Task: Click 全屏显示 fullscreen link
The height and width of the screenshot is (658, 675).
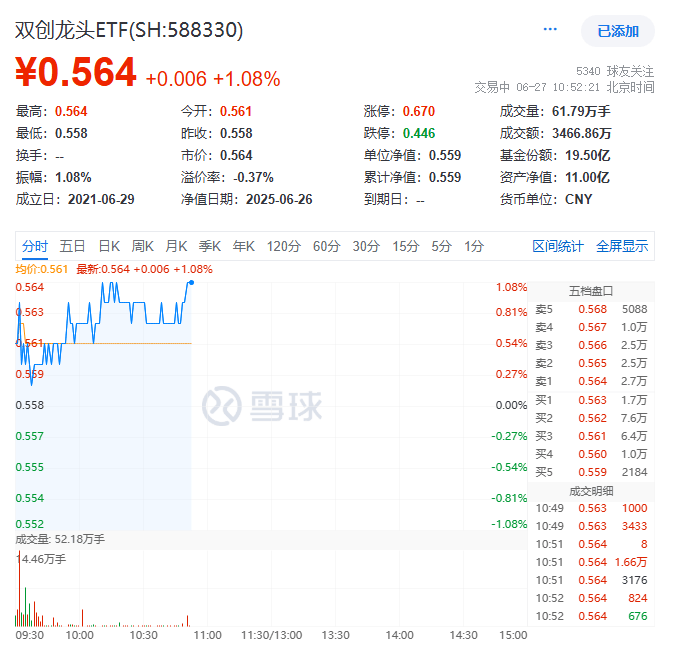Action: coord(622,246)
